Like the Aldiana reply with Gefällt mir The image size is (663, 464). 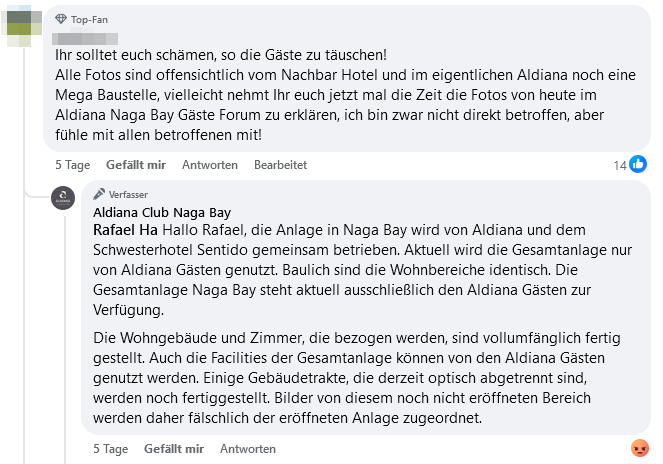pos(174,449)
